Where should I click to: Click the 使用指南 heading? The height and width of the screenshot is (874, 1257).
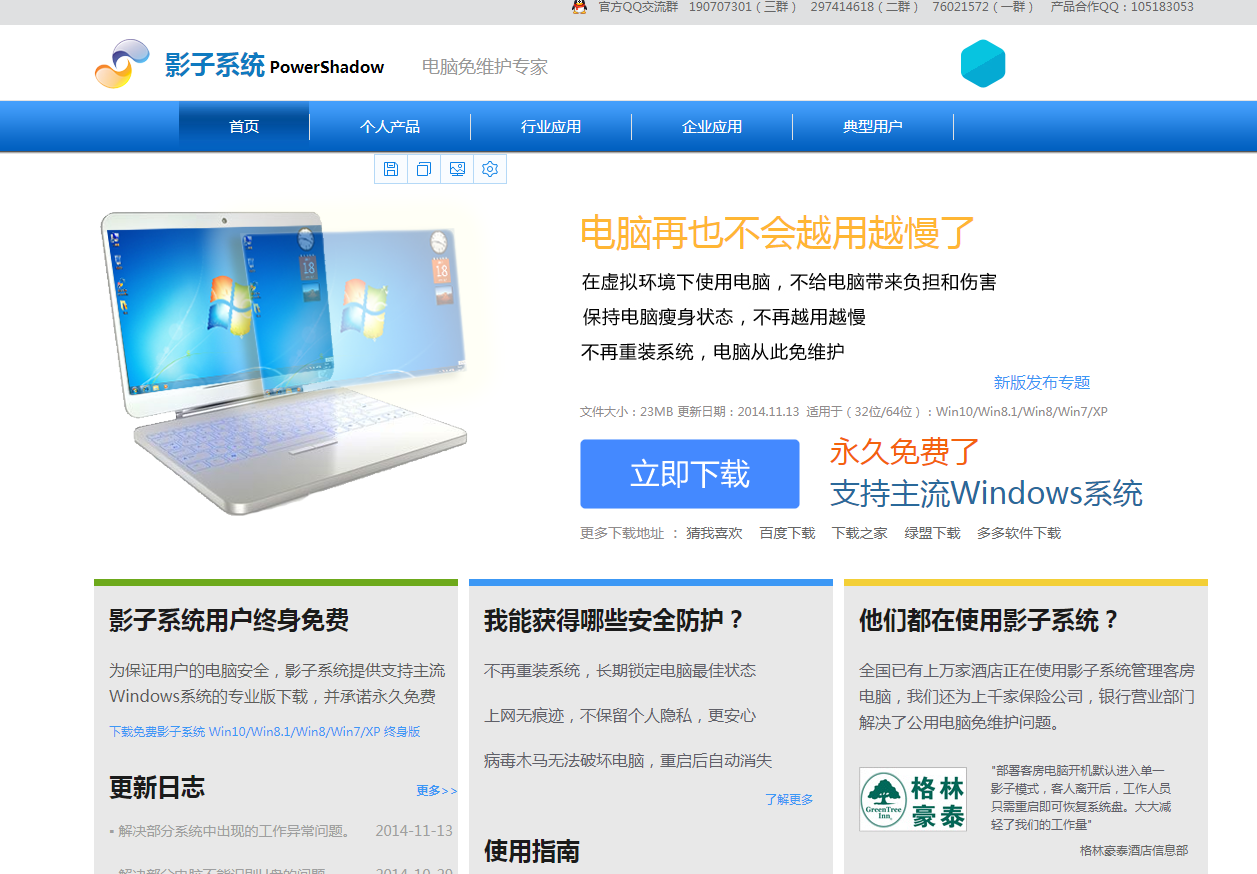pyautogui.click(x=532, y=852)
